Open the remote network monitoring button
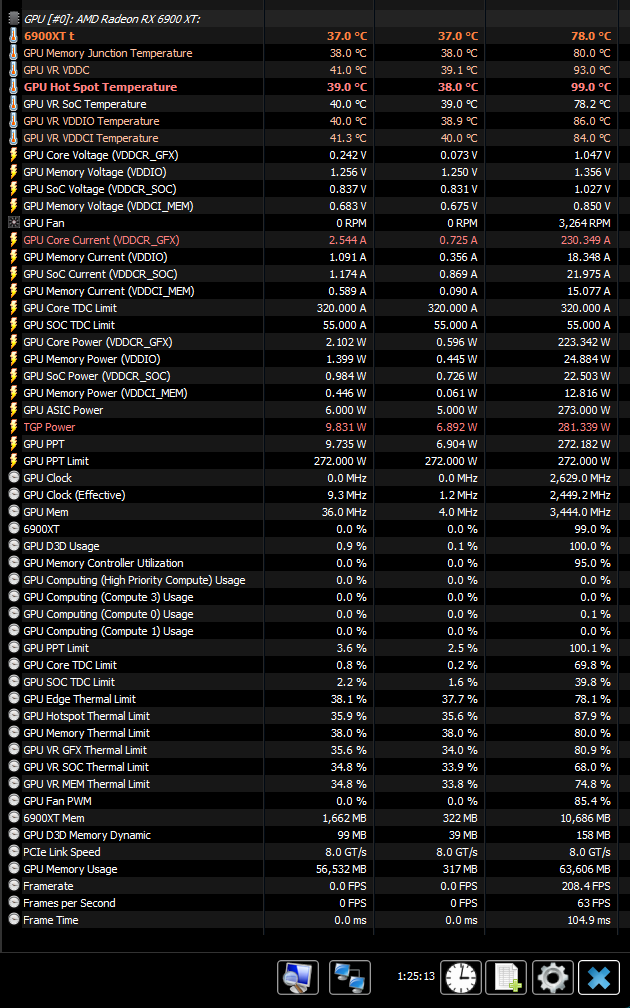Image resolution: width=630 pixels, height=1008 pixels. coord(350,977)
